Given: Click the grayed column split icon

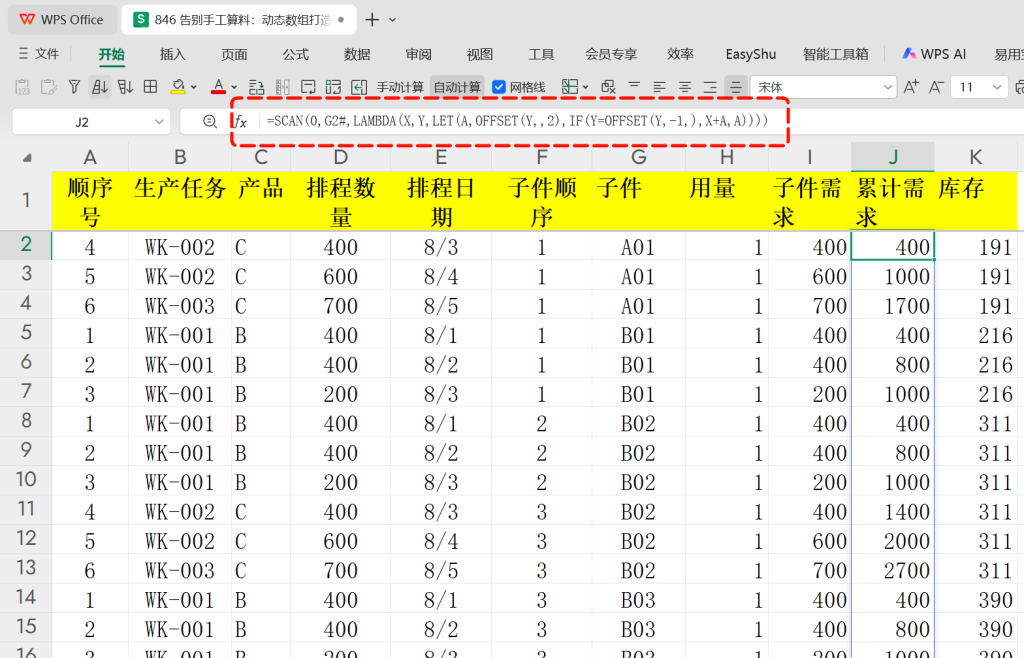Looking at the screenshot, I should tap(282, 87).
